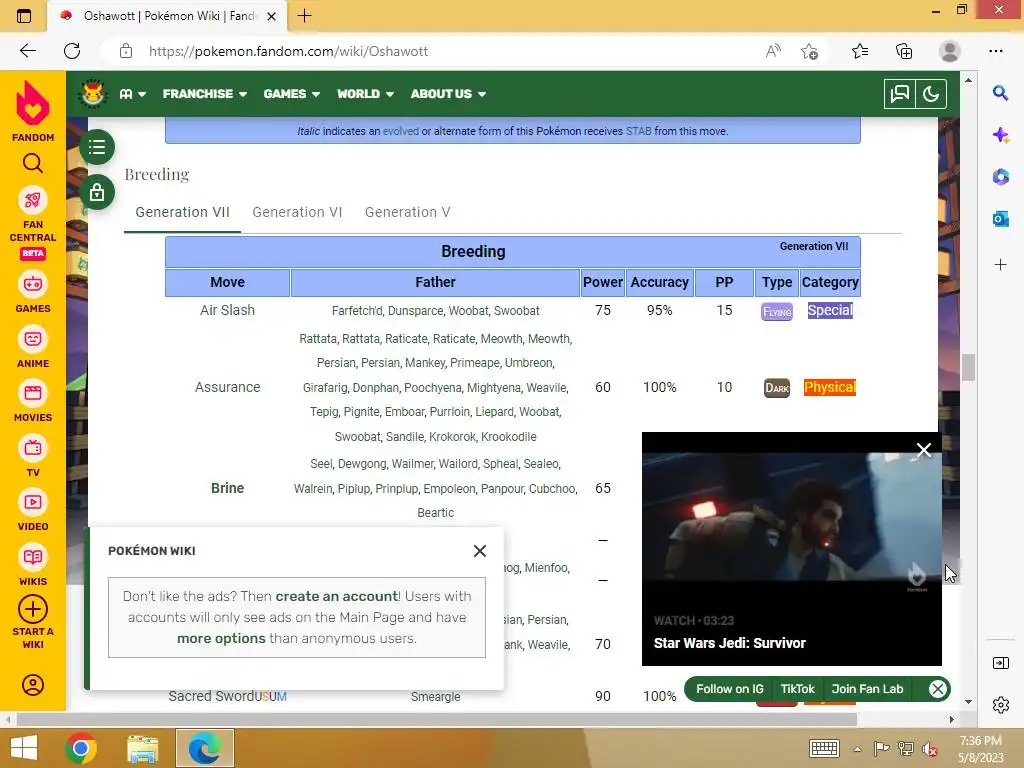
Task: Click the Dark type badge
Action: [x=776, y=388]
